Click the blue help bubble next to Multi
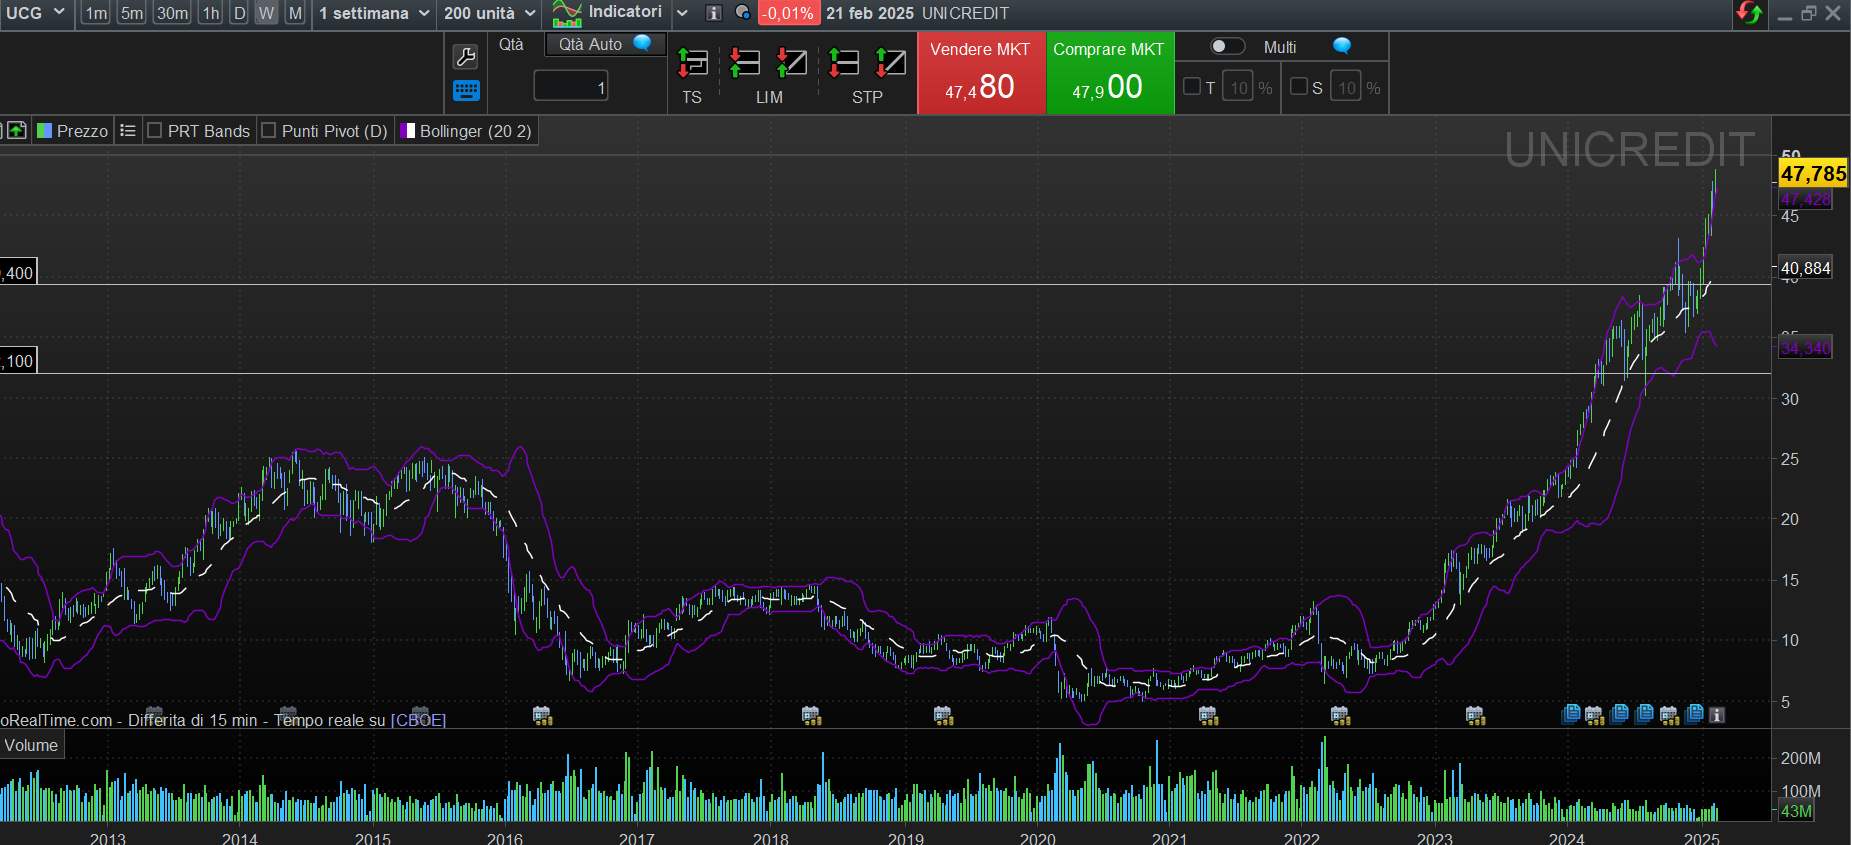This screenshot has width=1851, height=845. coord(1342,46)
